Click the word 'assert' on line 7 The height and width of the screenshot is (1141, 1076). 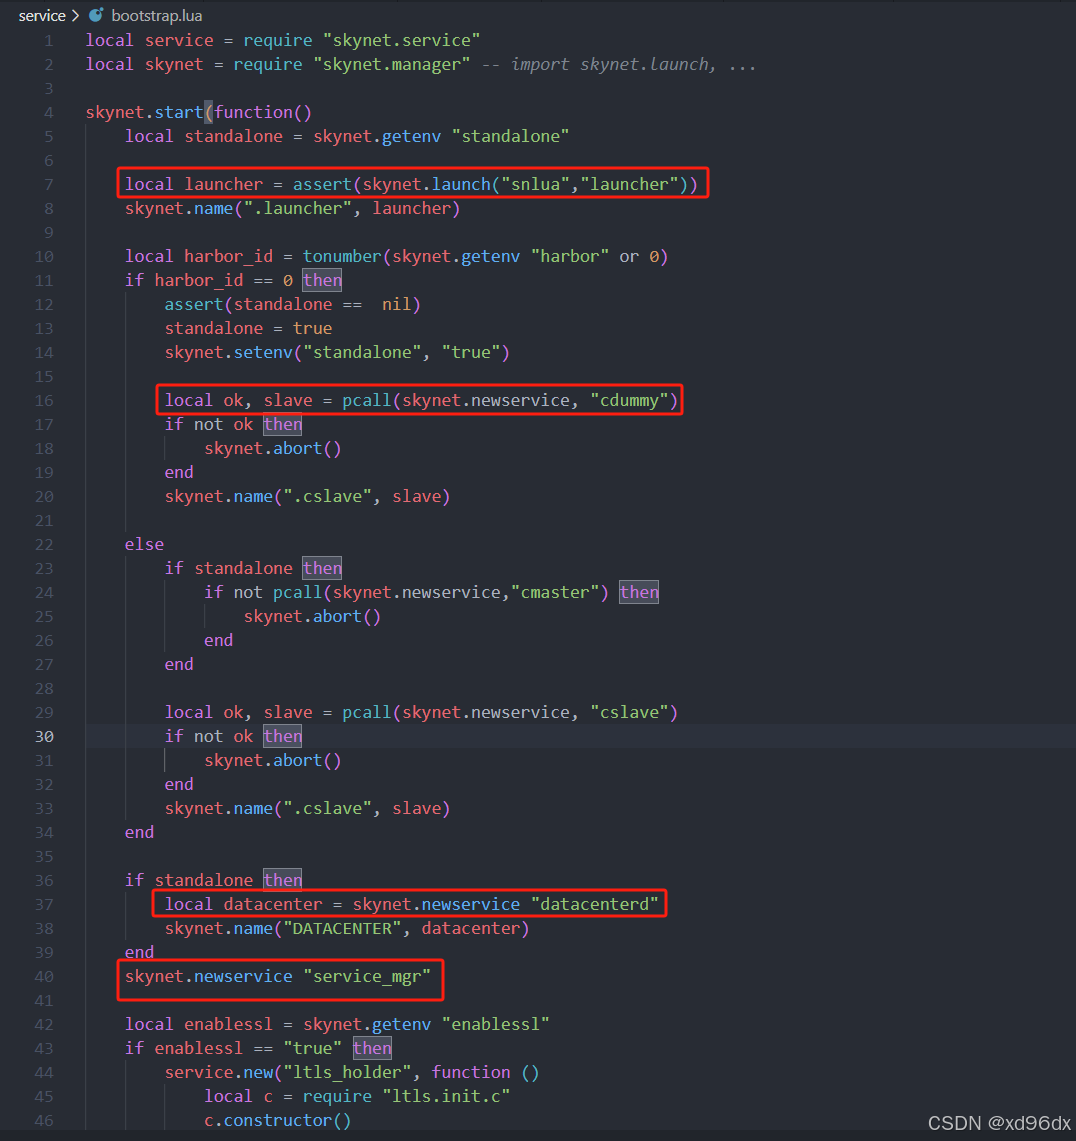pyautogui.click(x=322, y=184)
